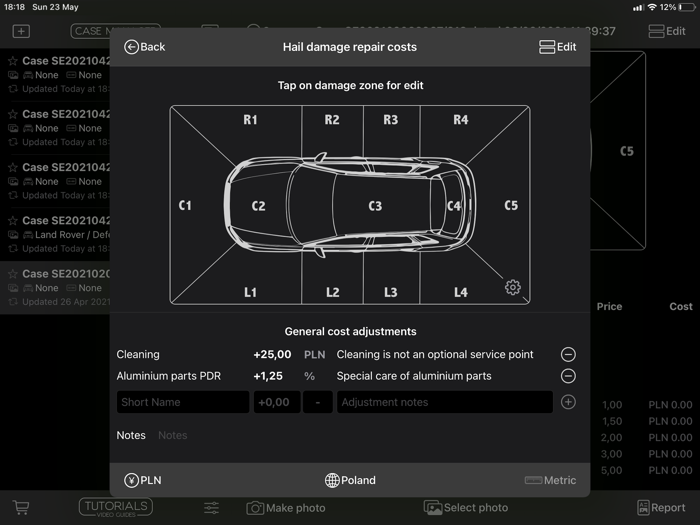Image resolution: width=700 pixels, height=525 pixels.
Task: Click the Cost column header
Action: point(681,306)
